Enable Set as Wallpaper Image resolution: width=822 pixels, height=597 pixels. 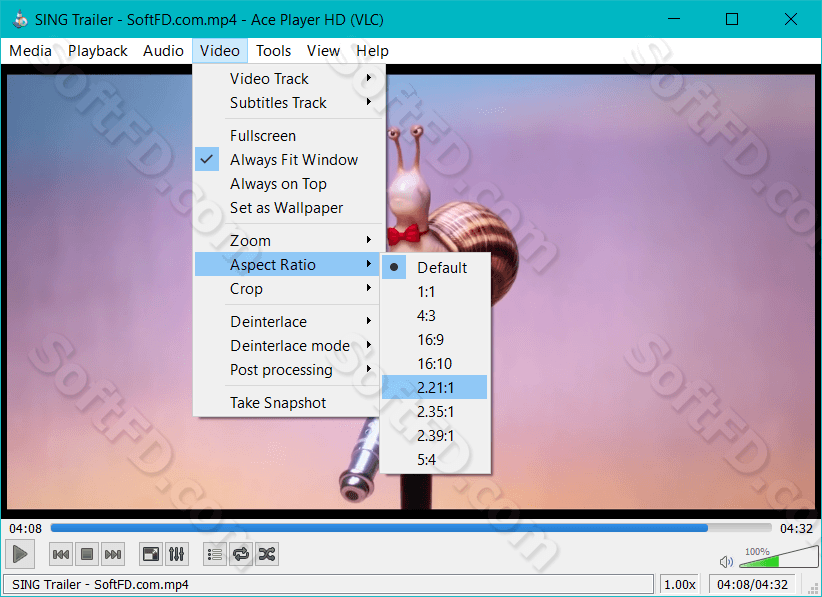point(287,208)
